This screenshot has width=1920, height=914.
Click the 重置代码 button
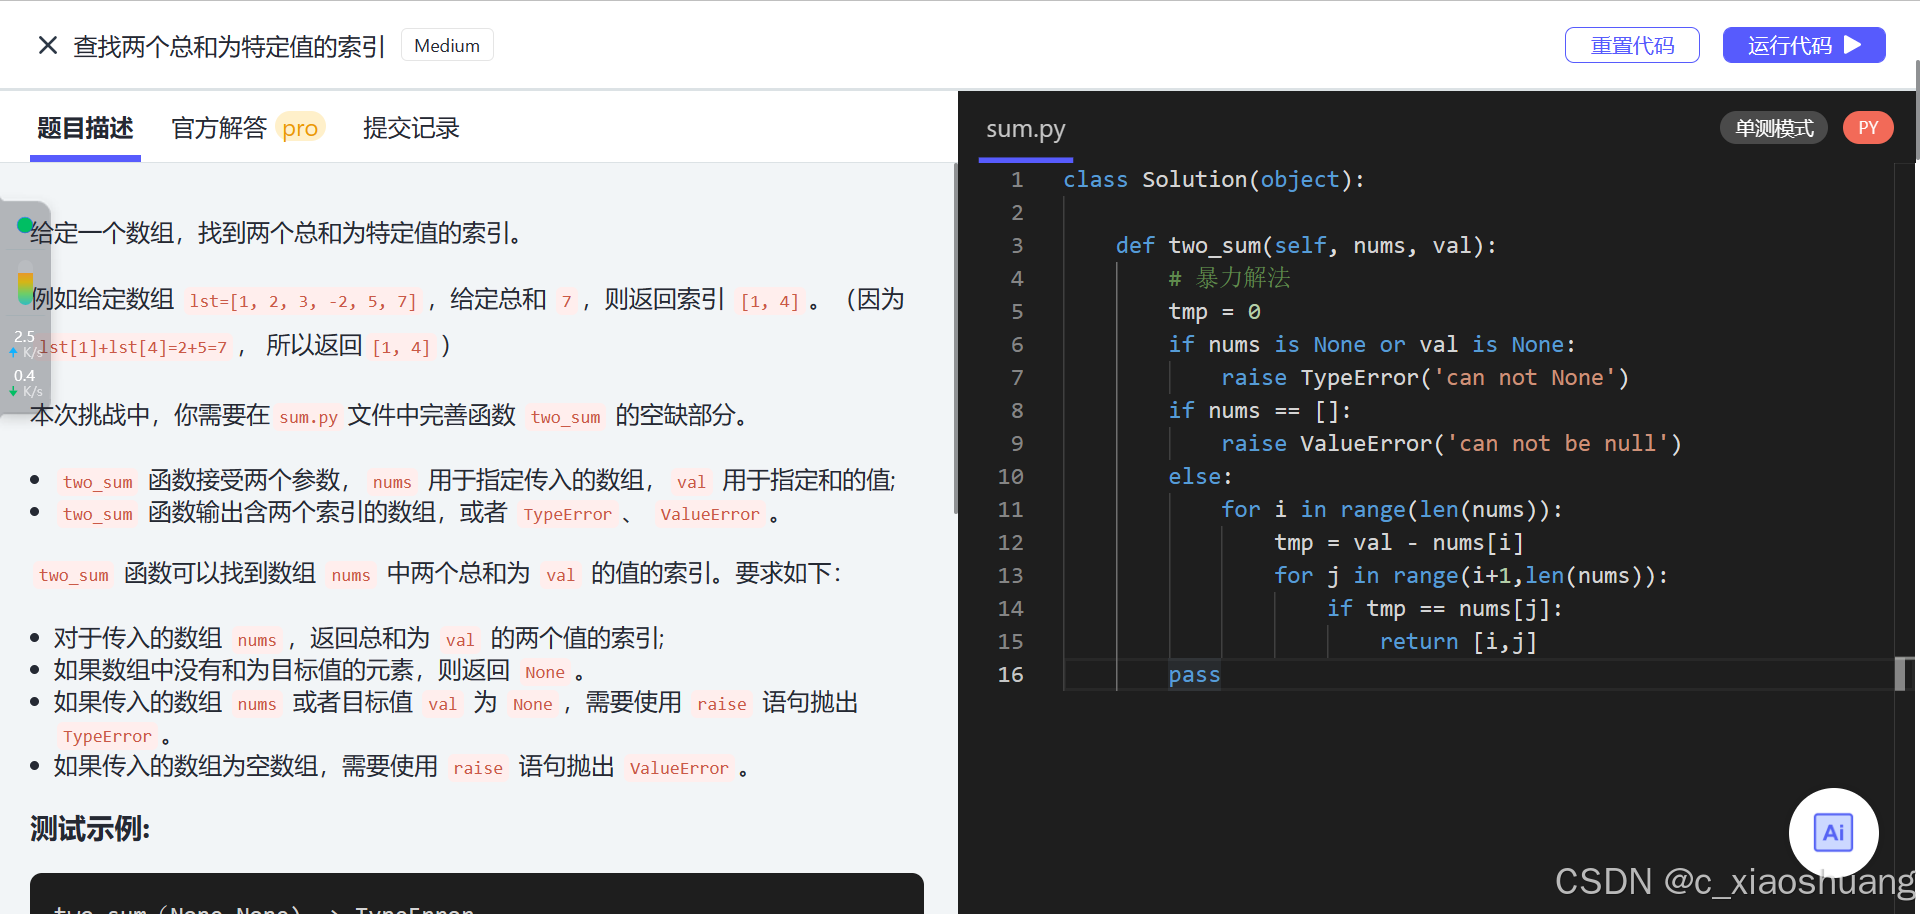point(1632,44)
